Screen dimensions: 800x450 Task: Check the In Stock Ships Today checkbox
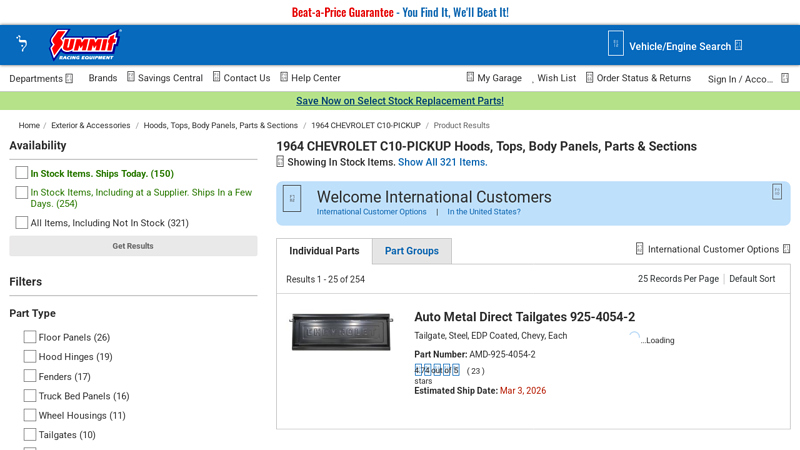pos(22,173)
